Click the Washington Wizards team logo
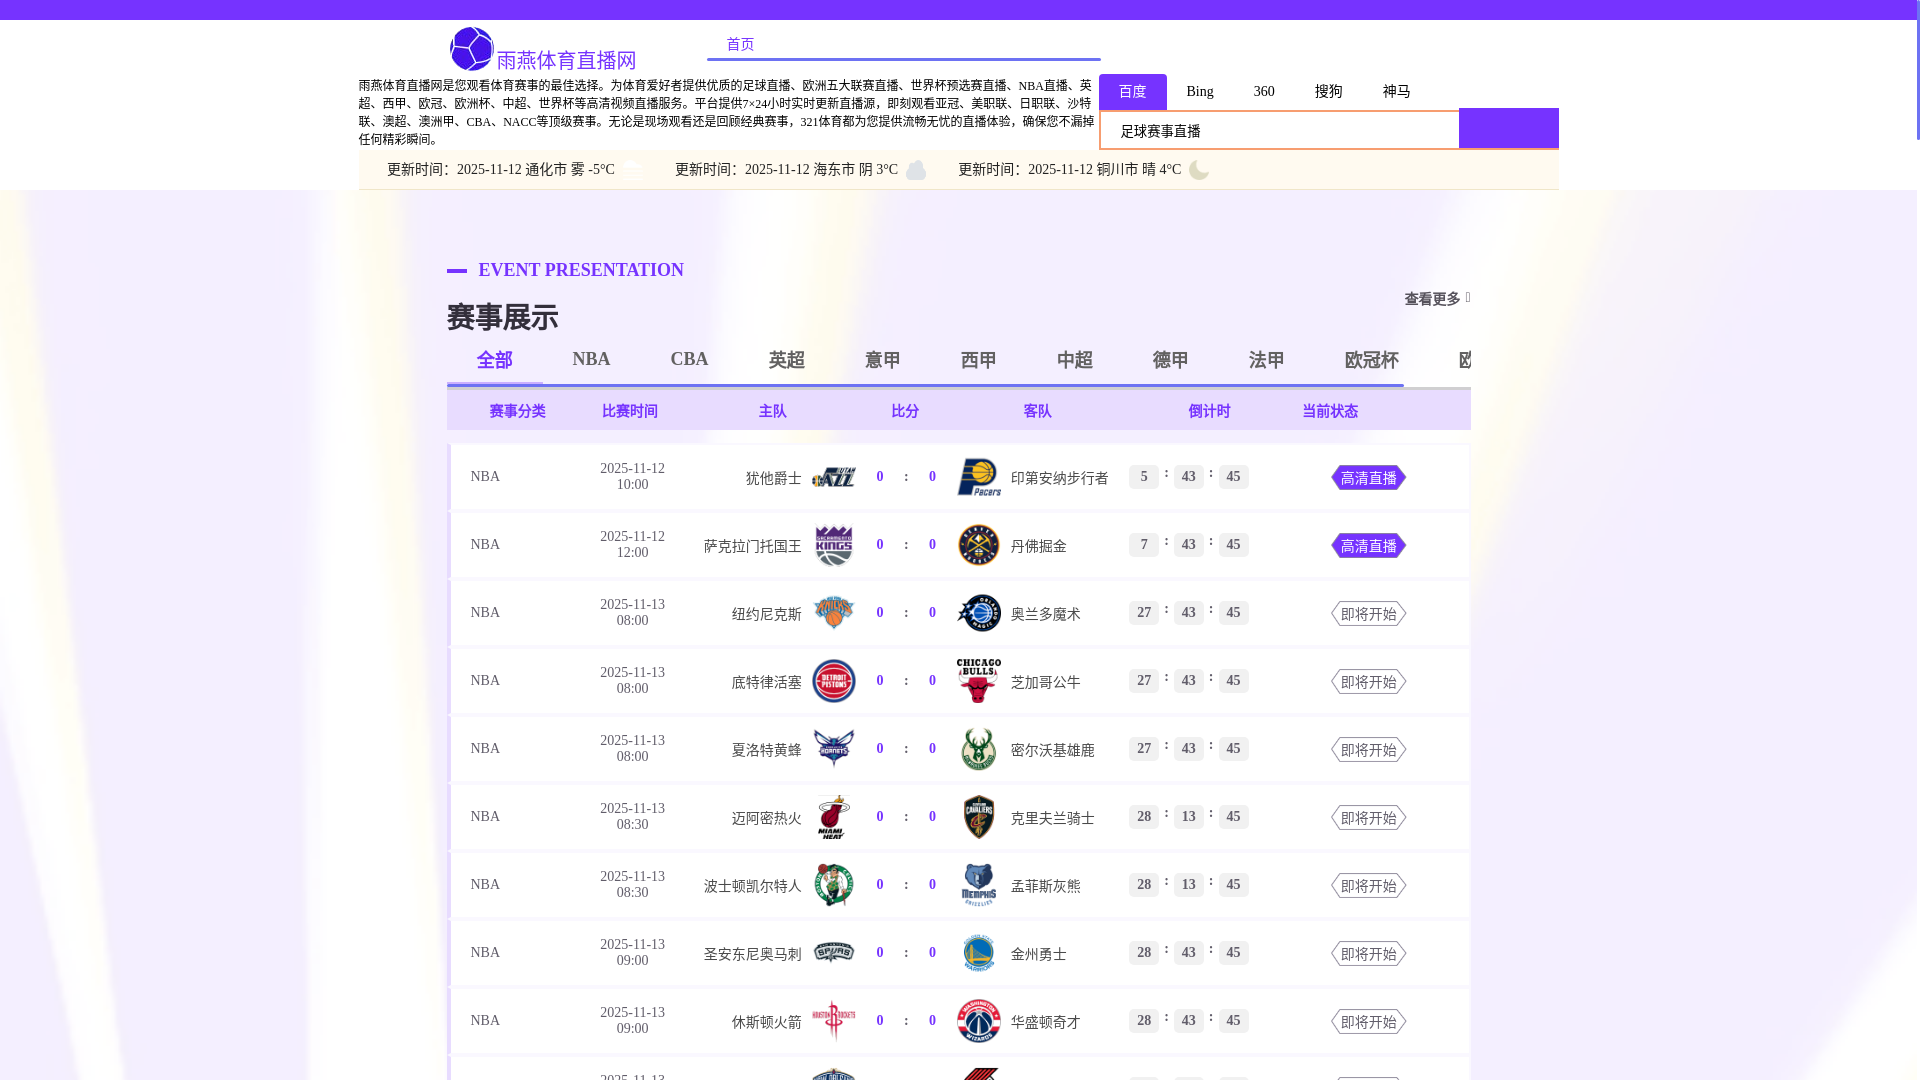Viewport: 1920px width, 1080px height. [x=979, y=1021]
